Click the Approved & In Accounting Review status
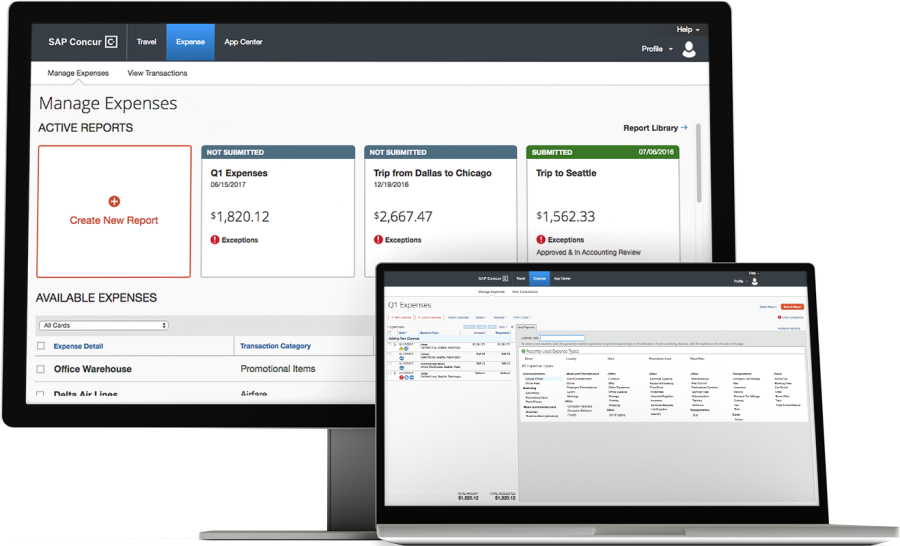Screen dimensions: 900x546 tap(588, 252)
